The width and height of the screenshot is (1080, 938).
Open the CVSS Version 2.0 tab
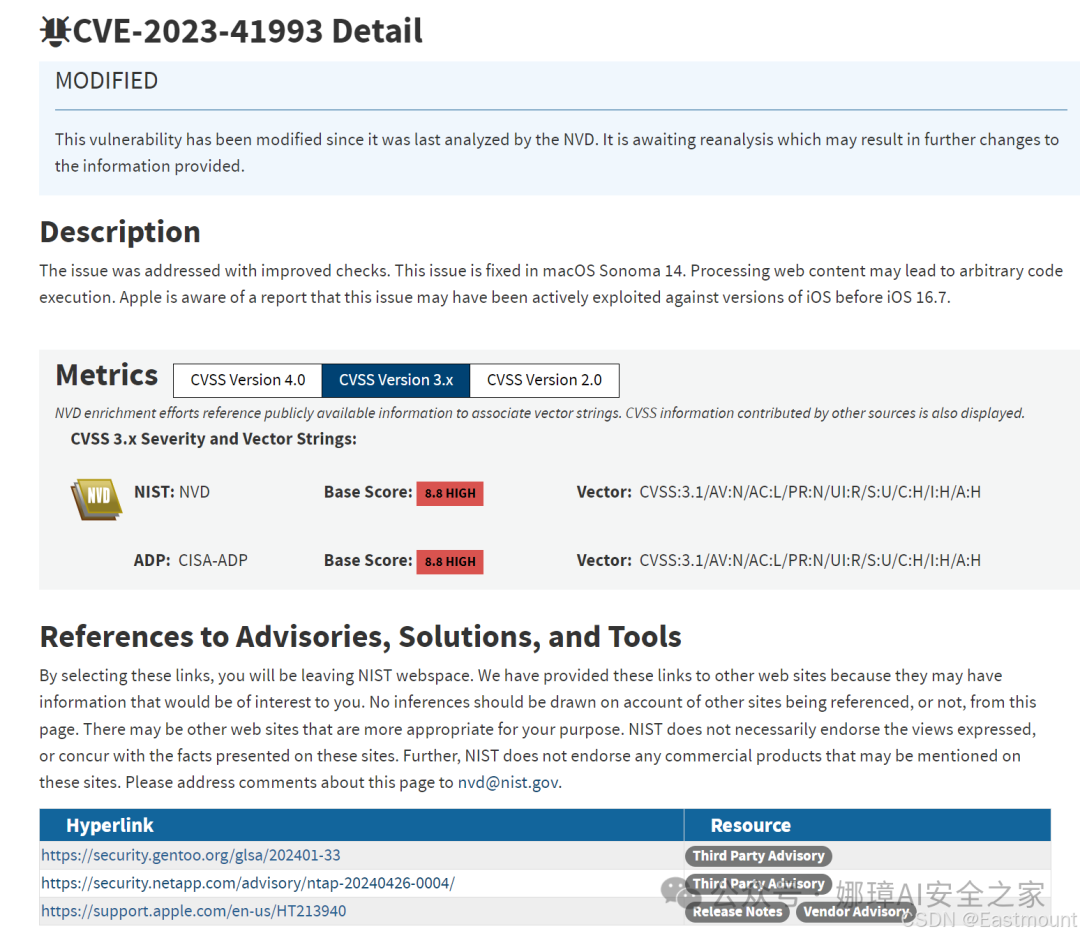point(544,380)
